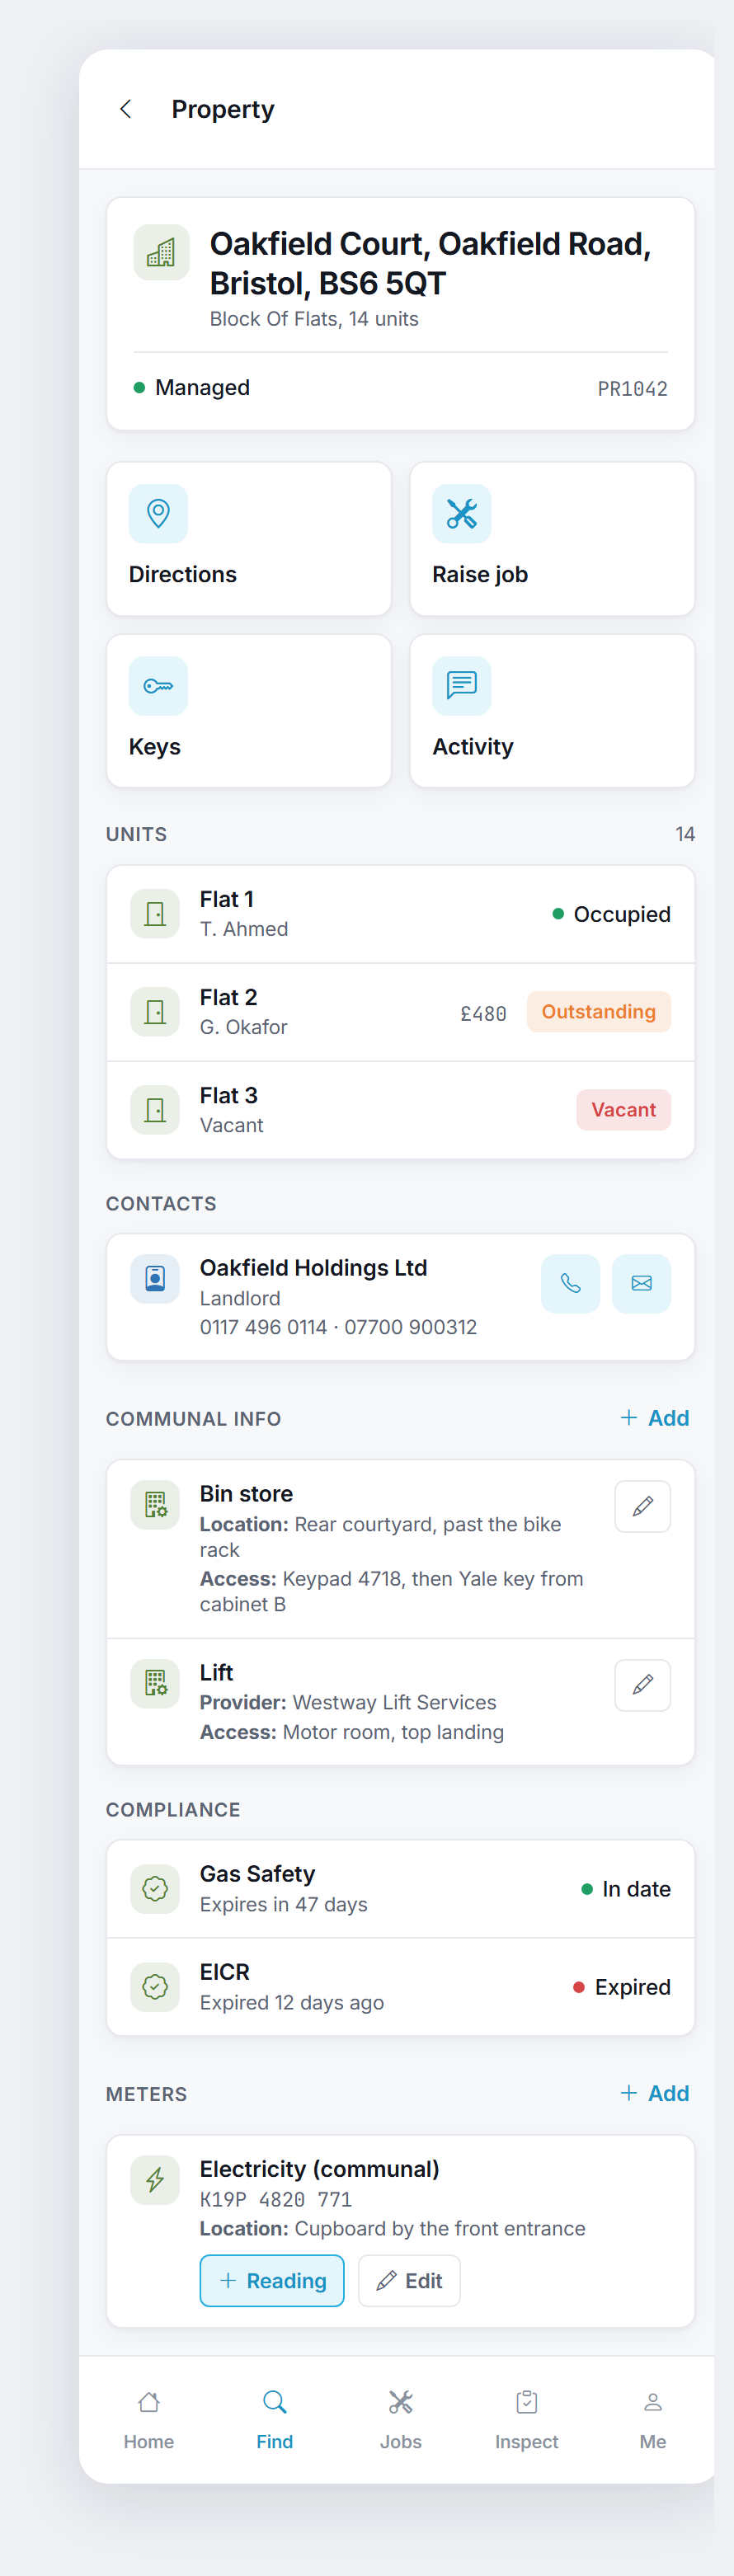
Task: Click the Electricity meter bolt icon
Action: (155, 2180)
